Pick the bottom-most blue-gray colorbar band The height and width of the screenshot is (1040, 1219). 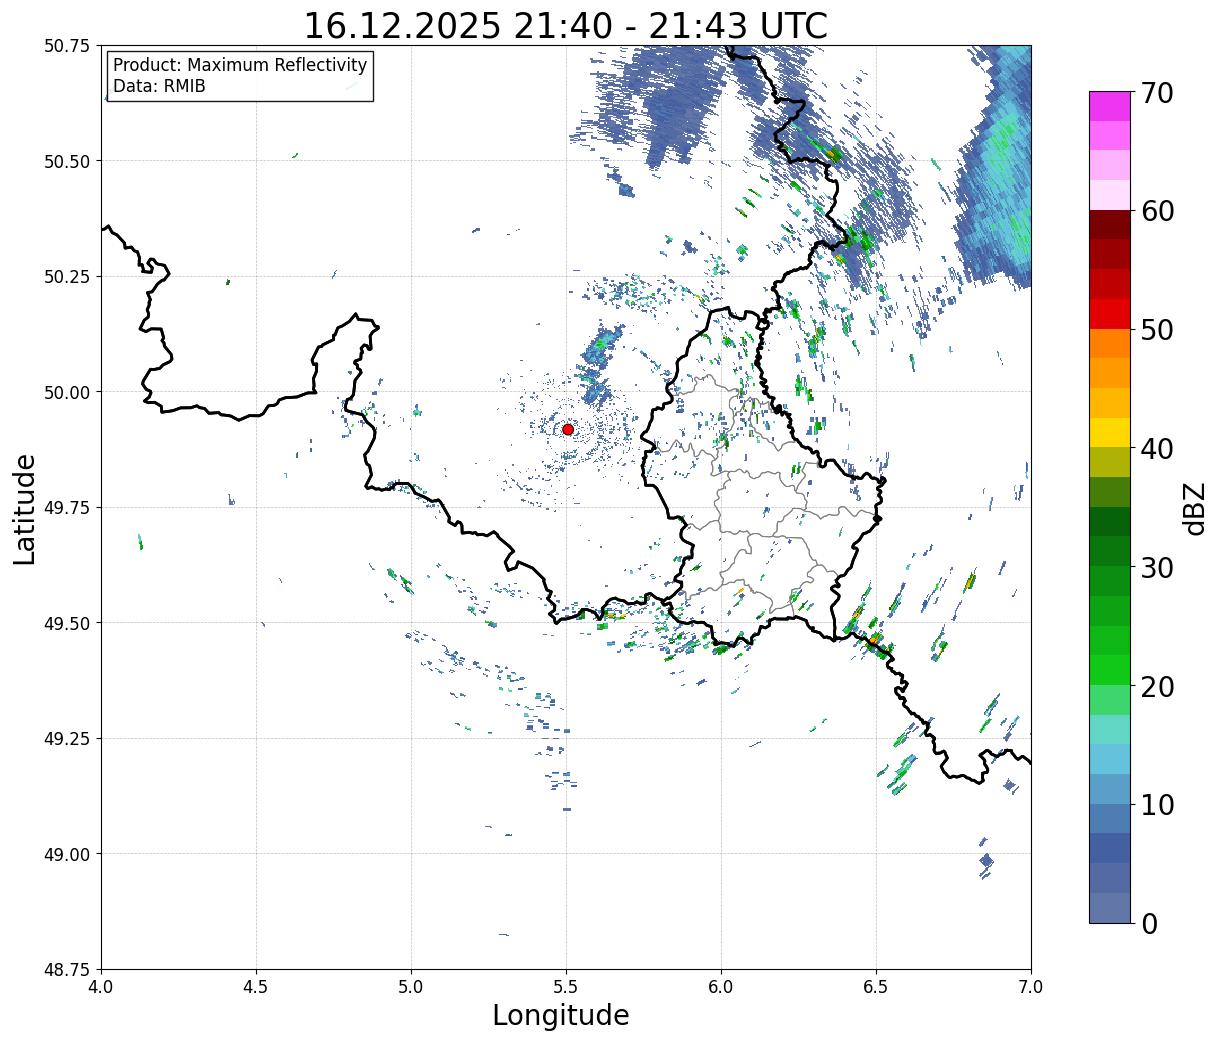coord(1109,907)
